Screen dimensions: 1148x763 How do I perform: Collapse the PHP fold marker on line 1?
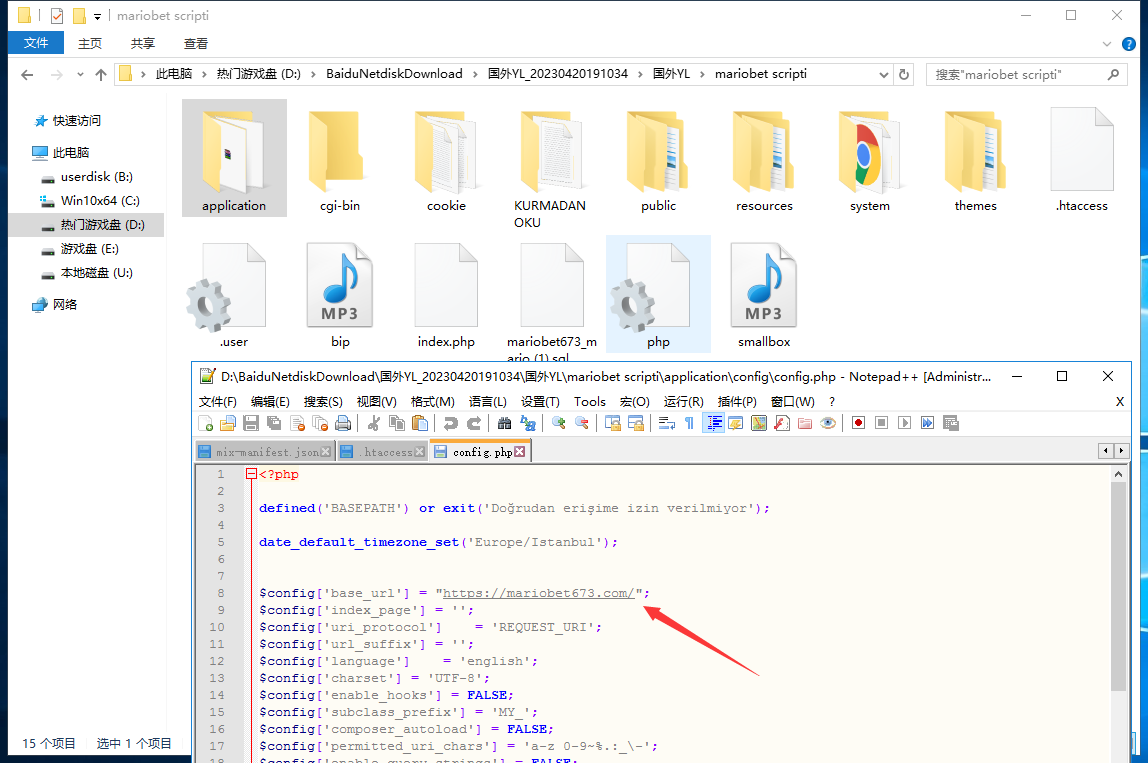click(251, 474)
